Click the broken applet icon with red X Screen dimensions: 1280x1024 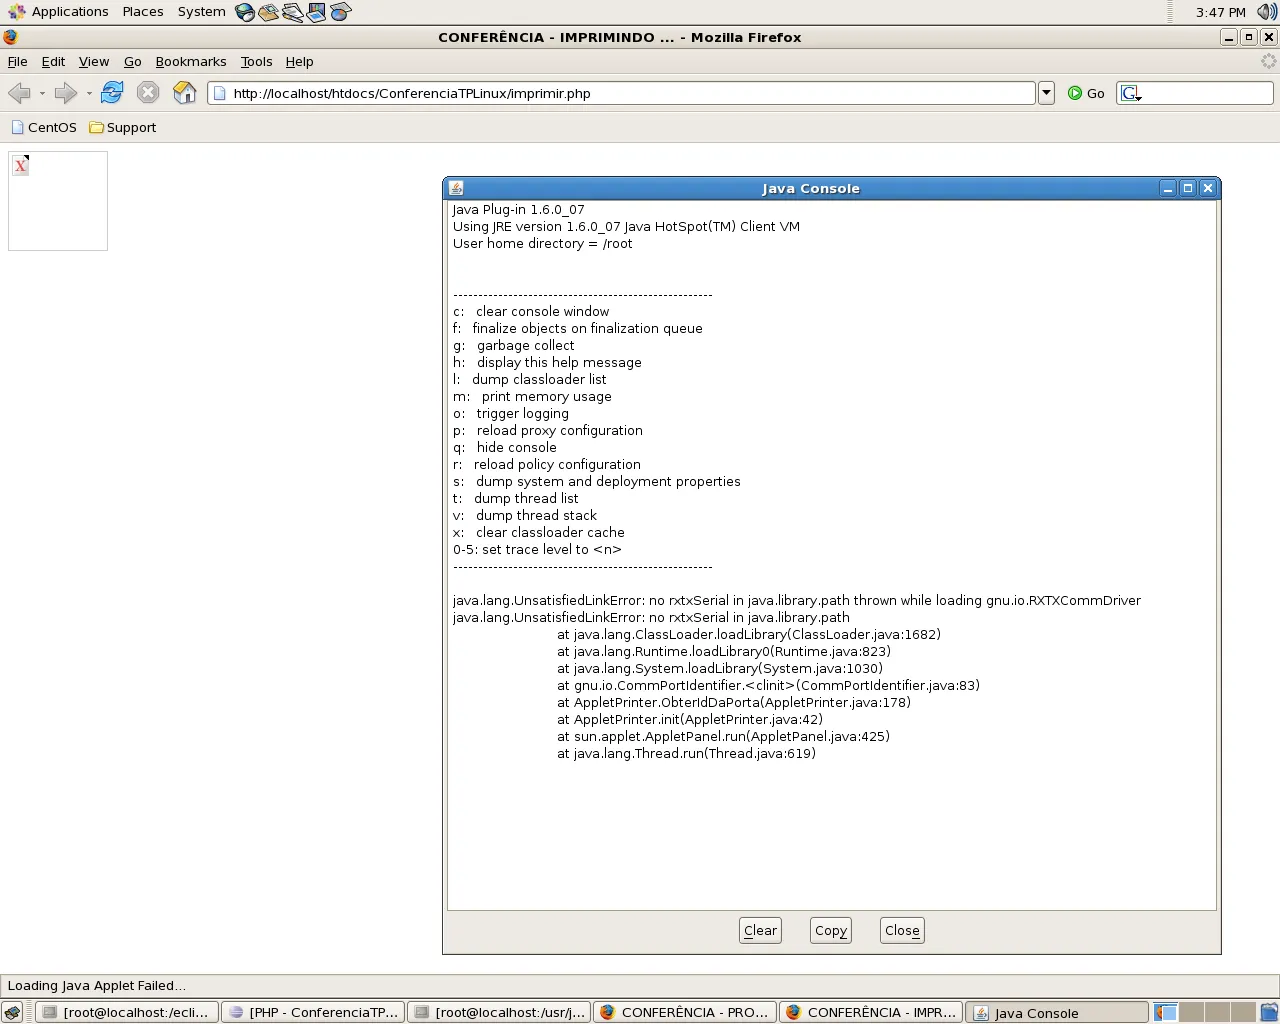point(21,165)
